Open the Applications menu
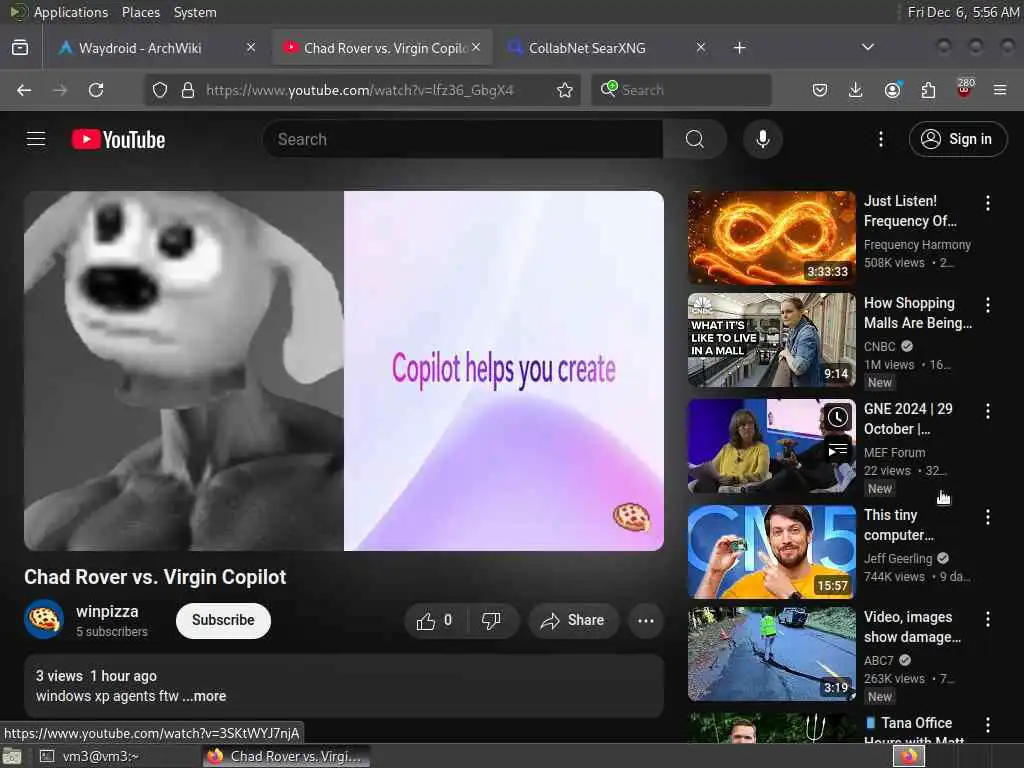The height and width of the screenshot is (768, 1024). 71,12
